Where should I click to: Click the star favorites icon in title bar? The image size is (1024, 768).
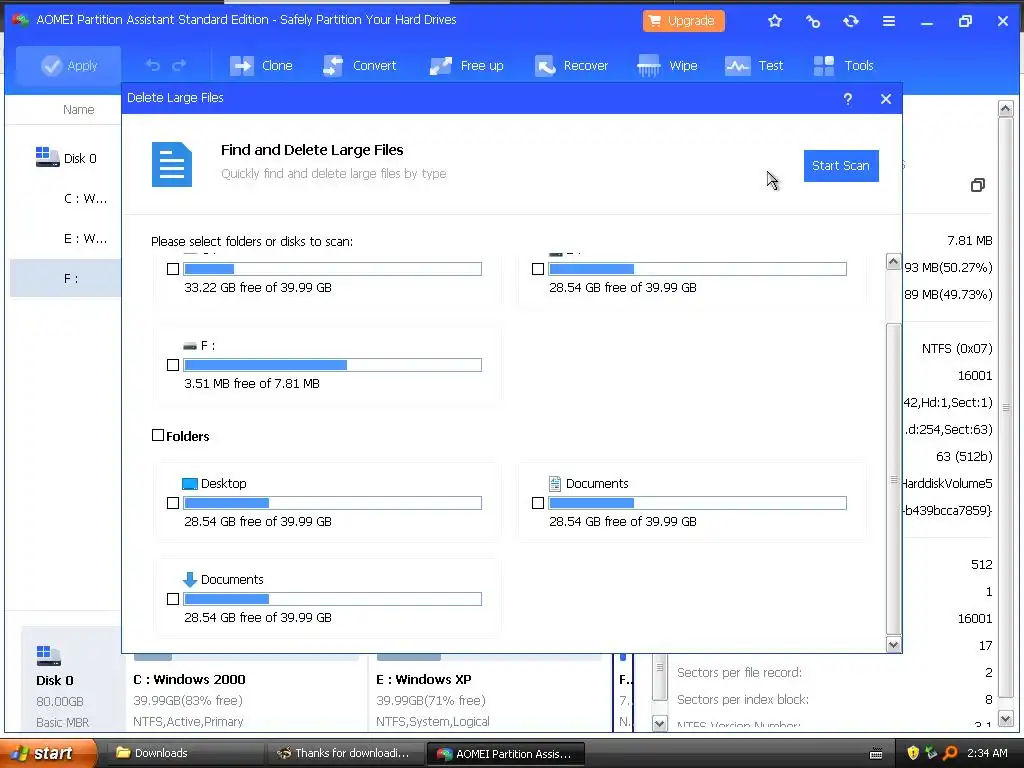(x=775, y=21)
